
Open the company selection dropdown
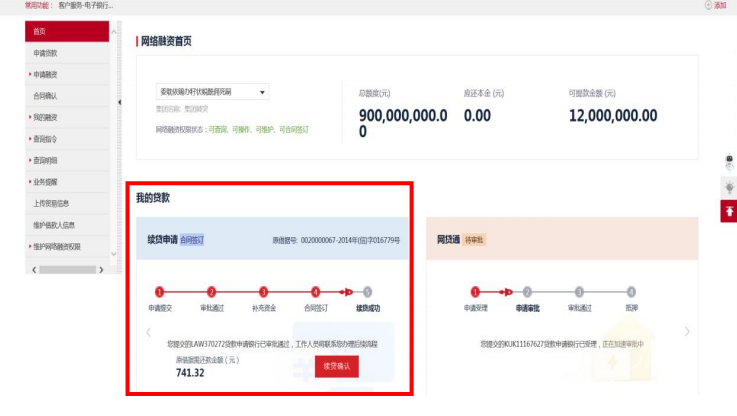coord(263,92)
